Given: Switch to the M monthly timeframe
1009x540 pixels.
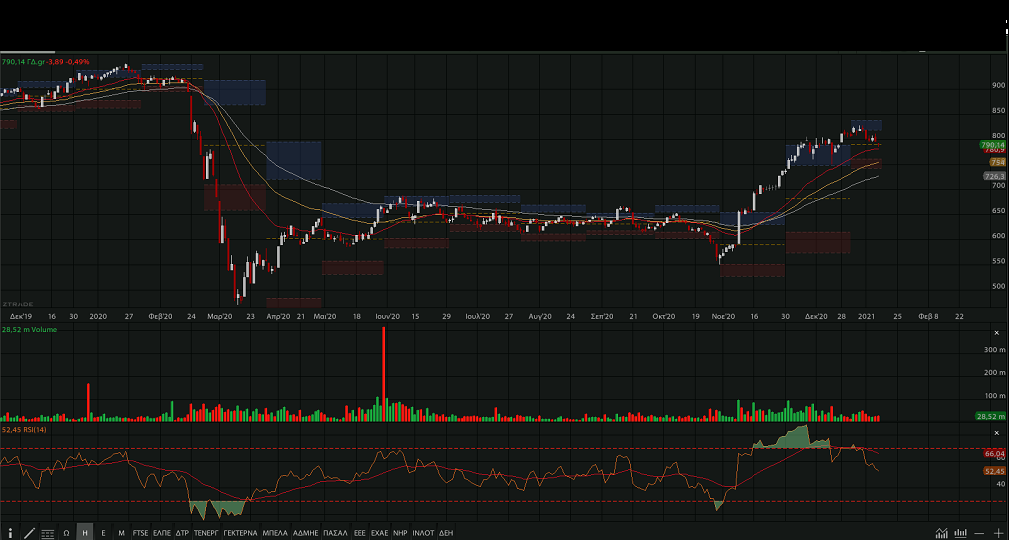Looking at the screenshot, I should point(121,533).
